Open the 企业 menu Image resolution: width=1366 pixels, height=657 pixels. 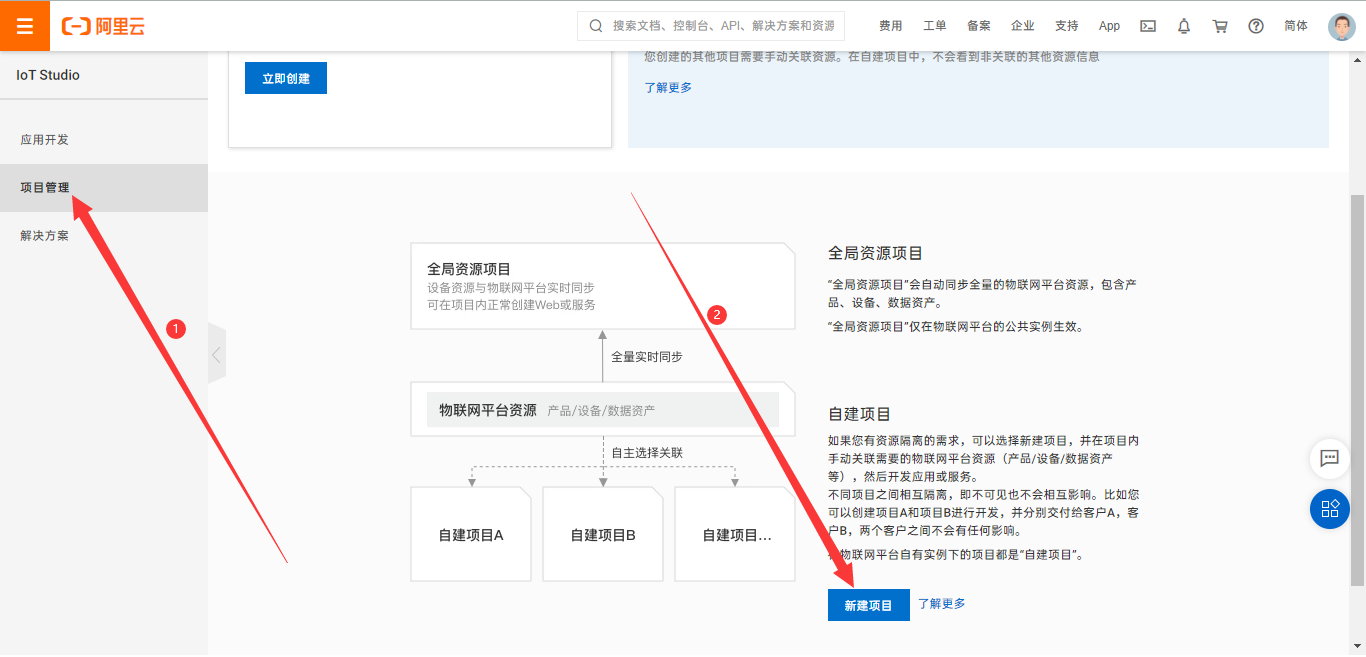pos(1023,26)
